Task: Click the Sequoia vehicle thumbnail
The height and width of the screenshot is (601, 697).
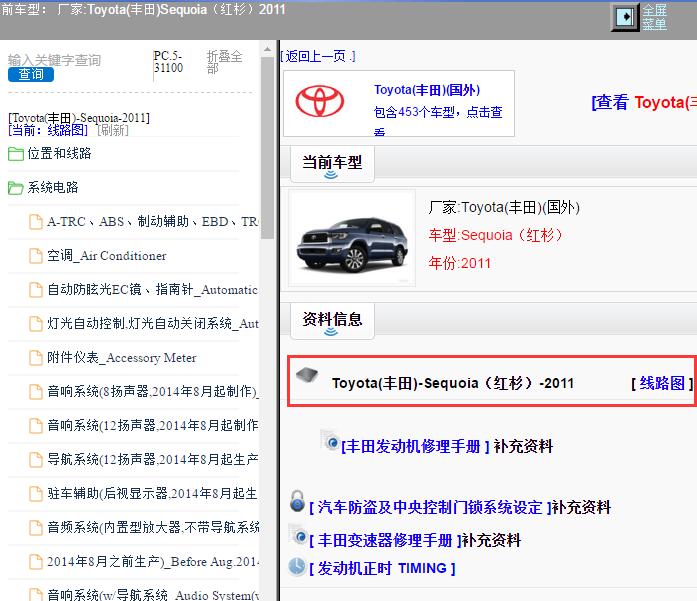Action: pos(352,238)
